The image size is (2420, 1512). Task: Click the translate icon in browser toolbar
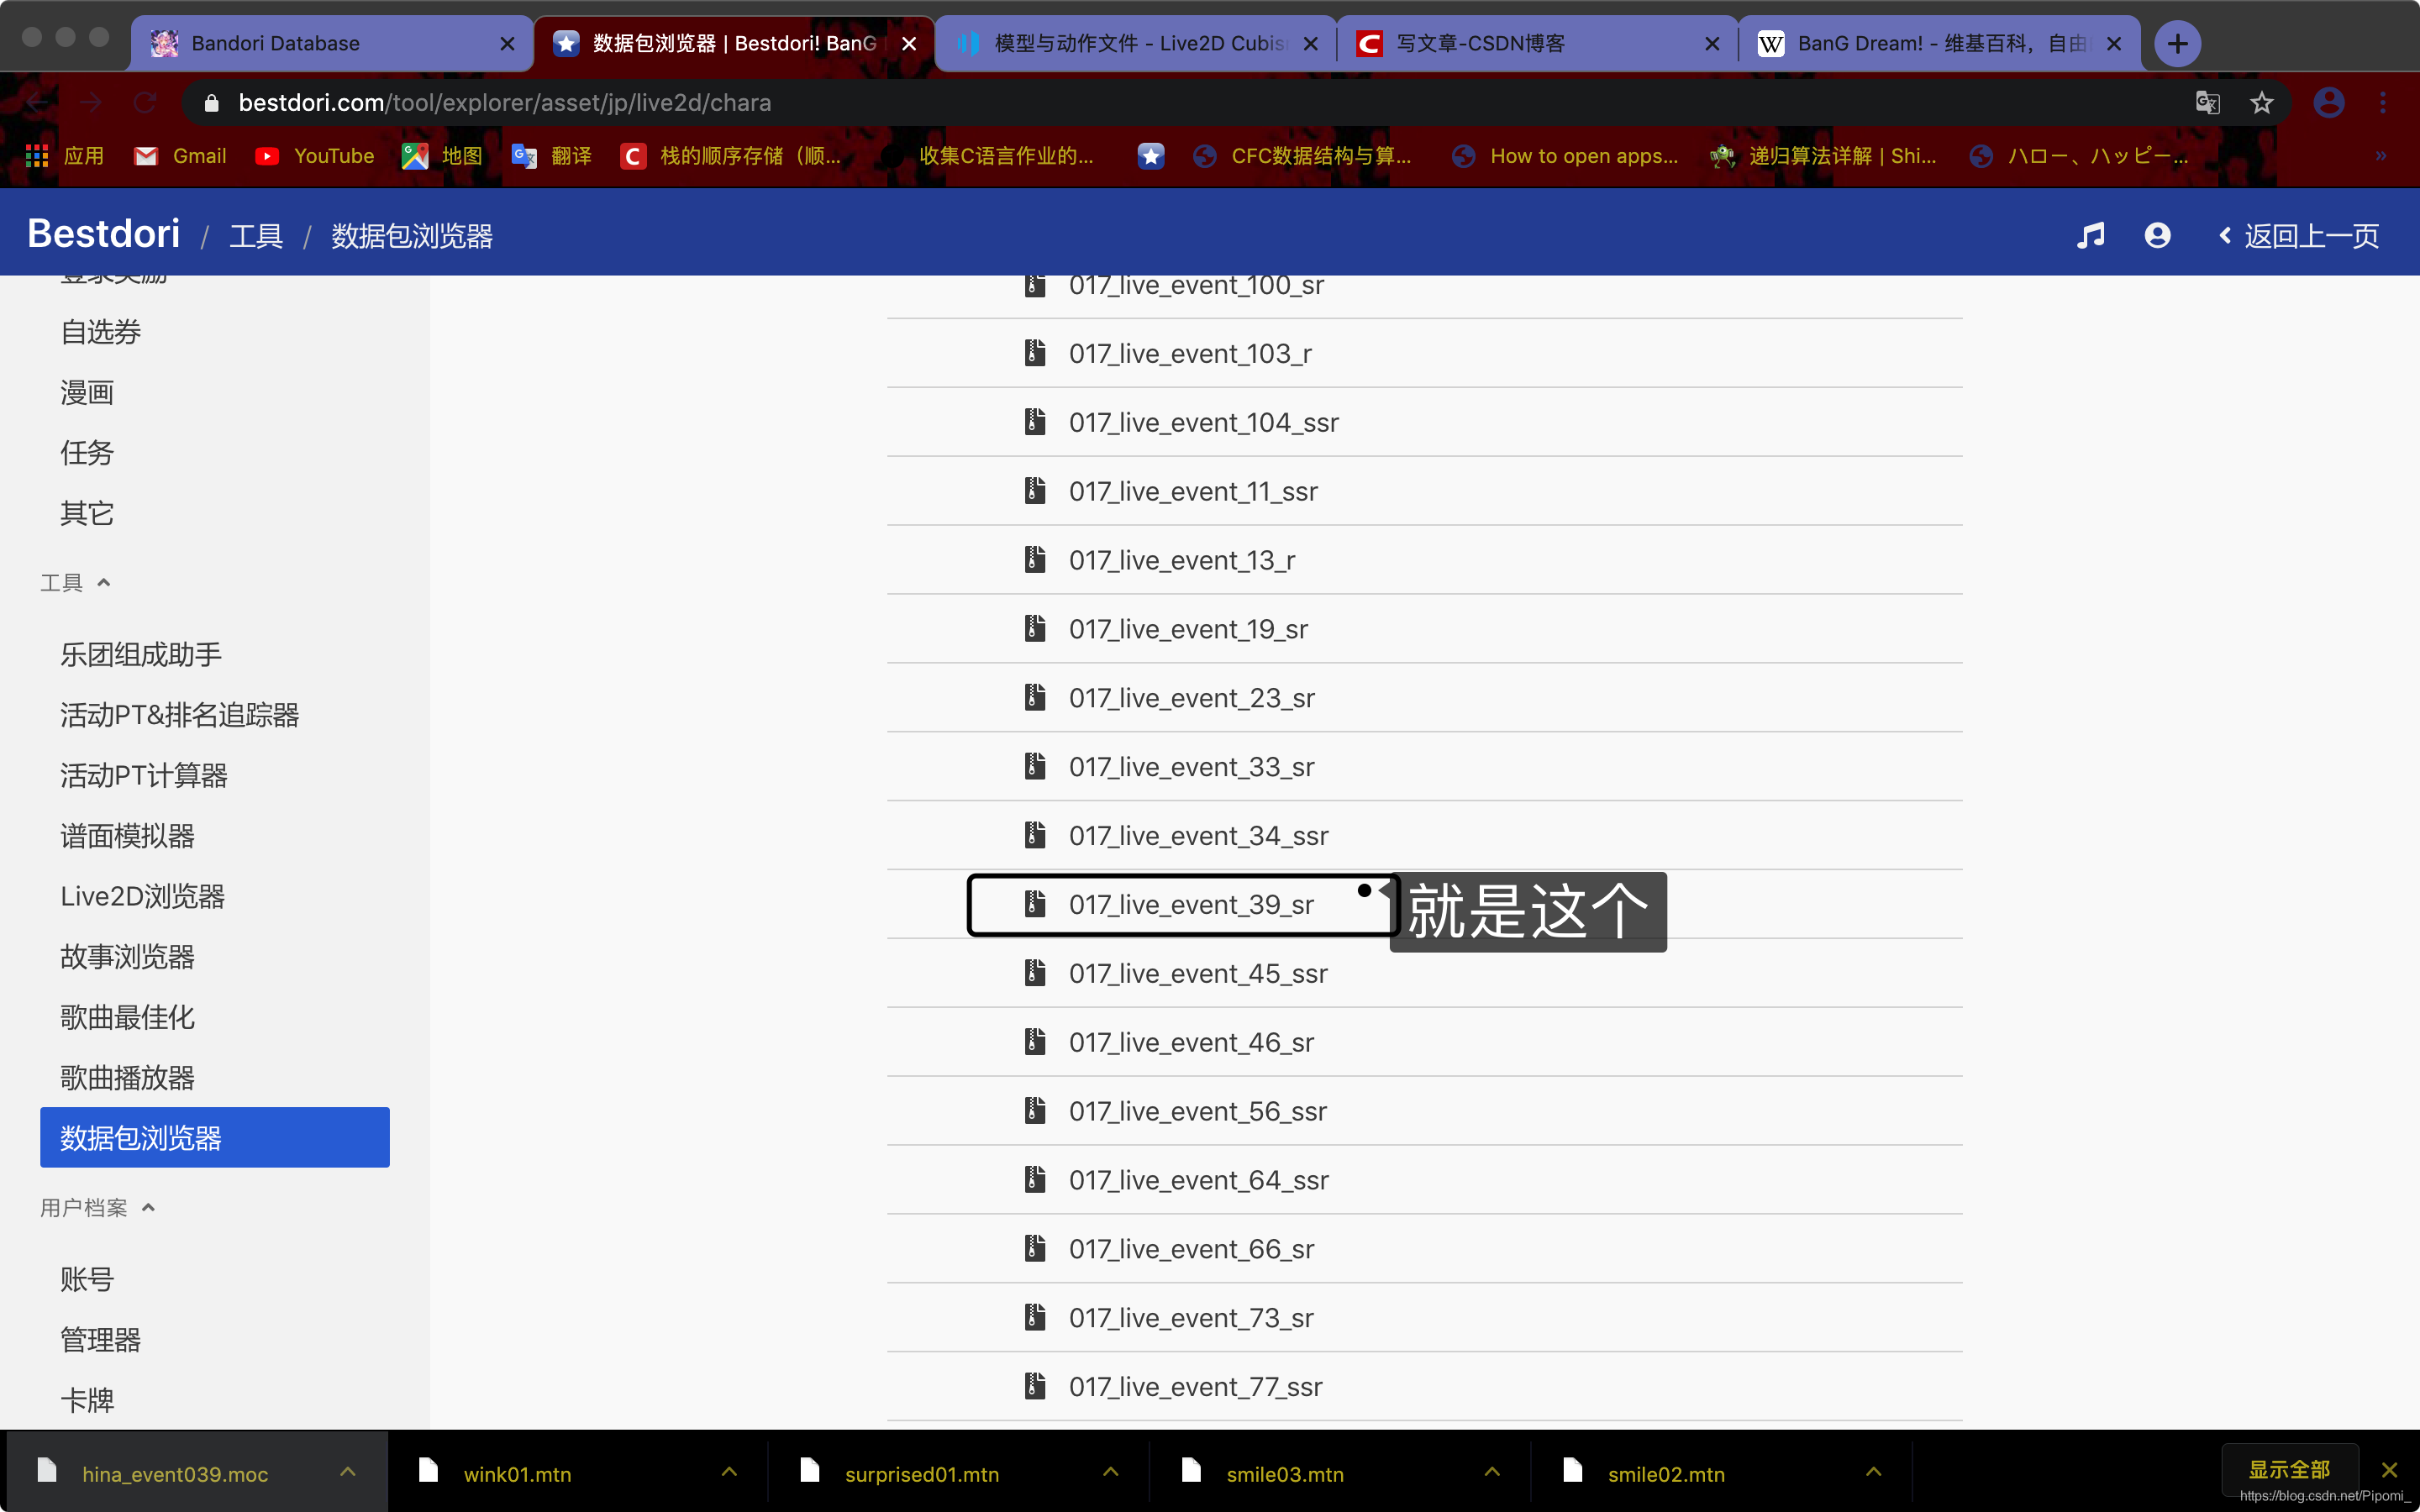[2209, 101]
